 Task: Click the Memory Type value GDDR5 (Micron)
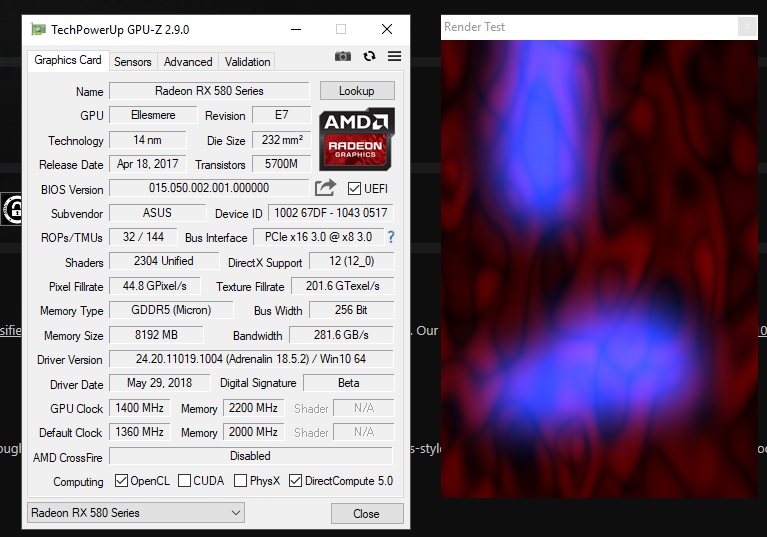(171, 310)
